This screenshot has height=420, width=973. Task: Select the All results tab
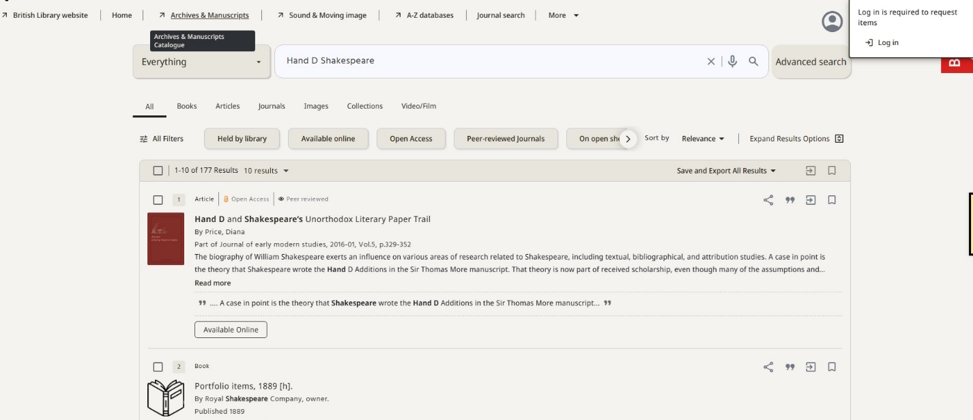150,107
